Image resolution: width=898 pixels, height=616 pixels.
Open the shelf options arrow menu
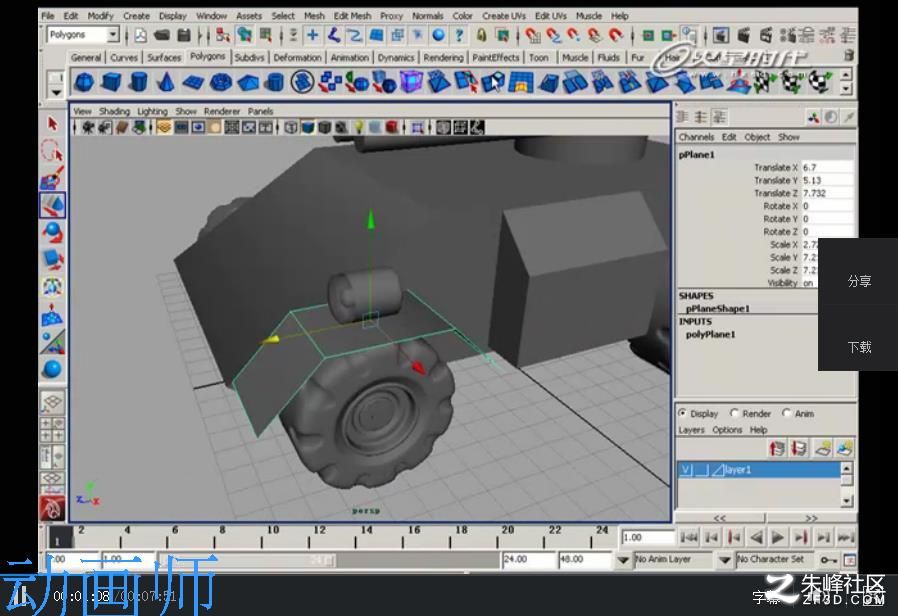point(56,92)
